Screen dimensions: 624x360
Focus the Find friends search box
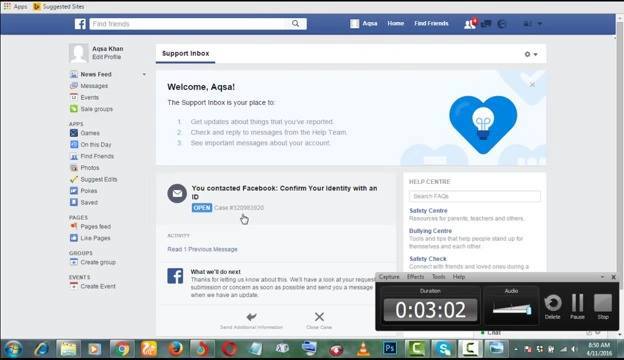(190, 24)
